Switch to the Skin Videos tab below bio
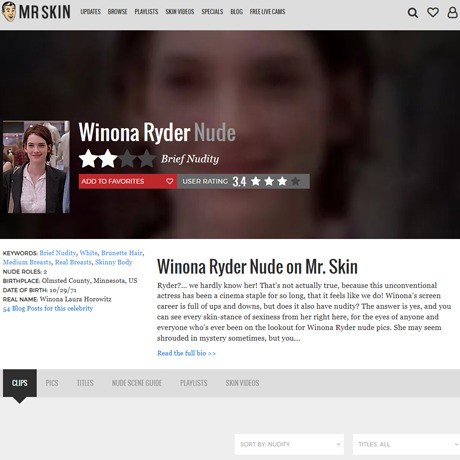The height and width of the screenshot is (460, 460). (242, 383)
